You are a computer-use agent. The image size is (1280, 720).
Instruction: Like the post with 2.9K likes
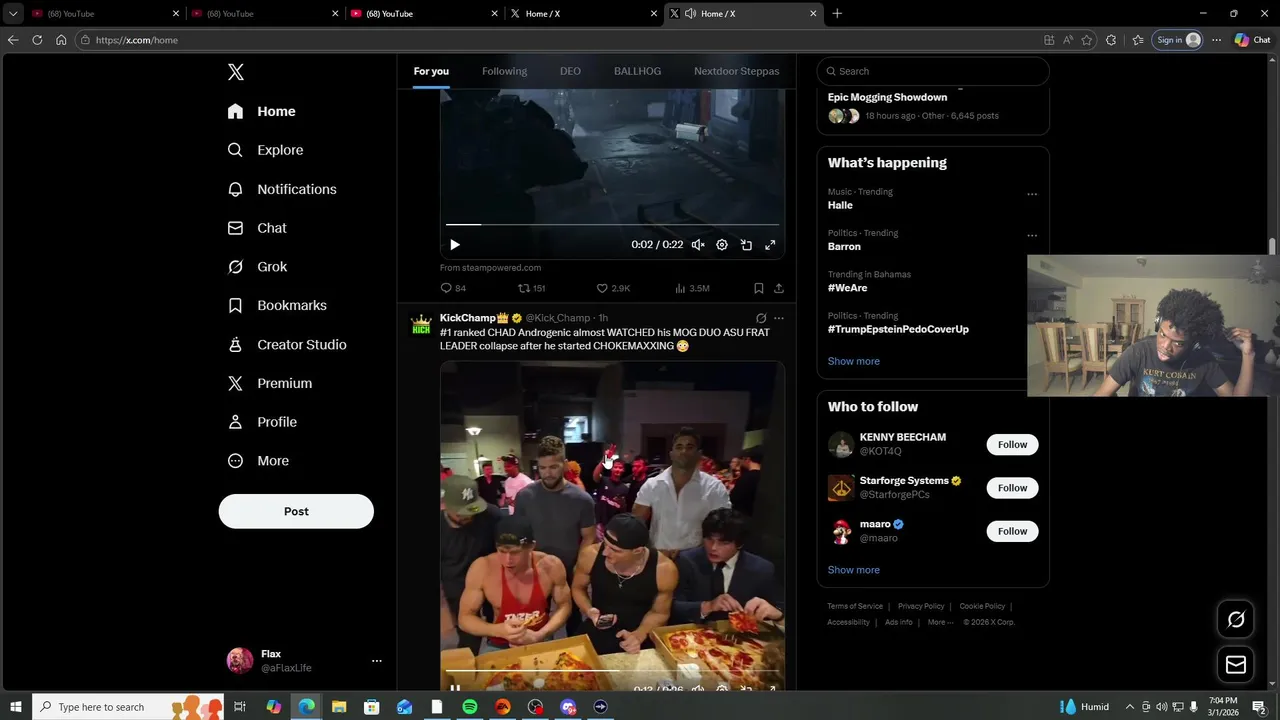[x=613, y=288]
